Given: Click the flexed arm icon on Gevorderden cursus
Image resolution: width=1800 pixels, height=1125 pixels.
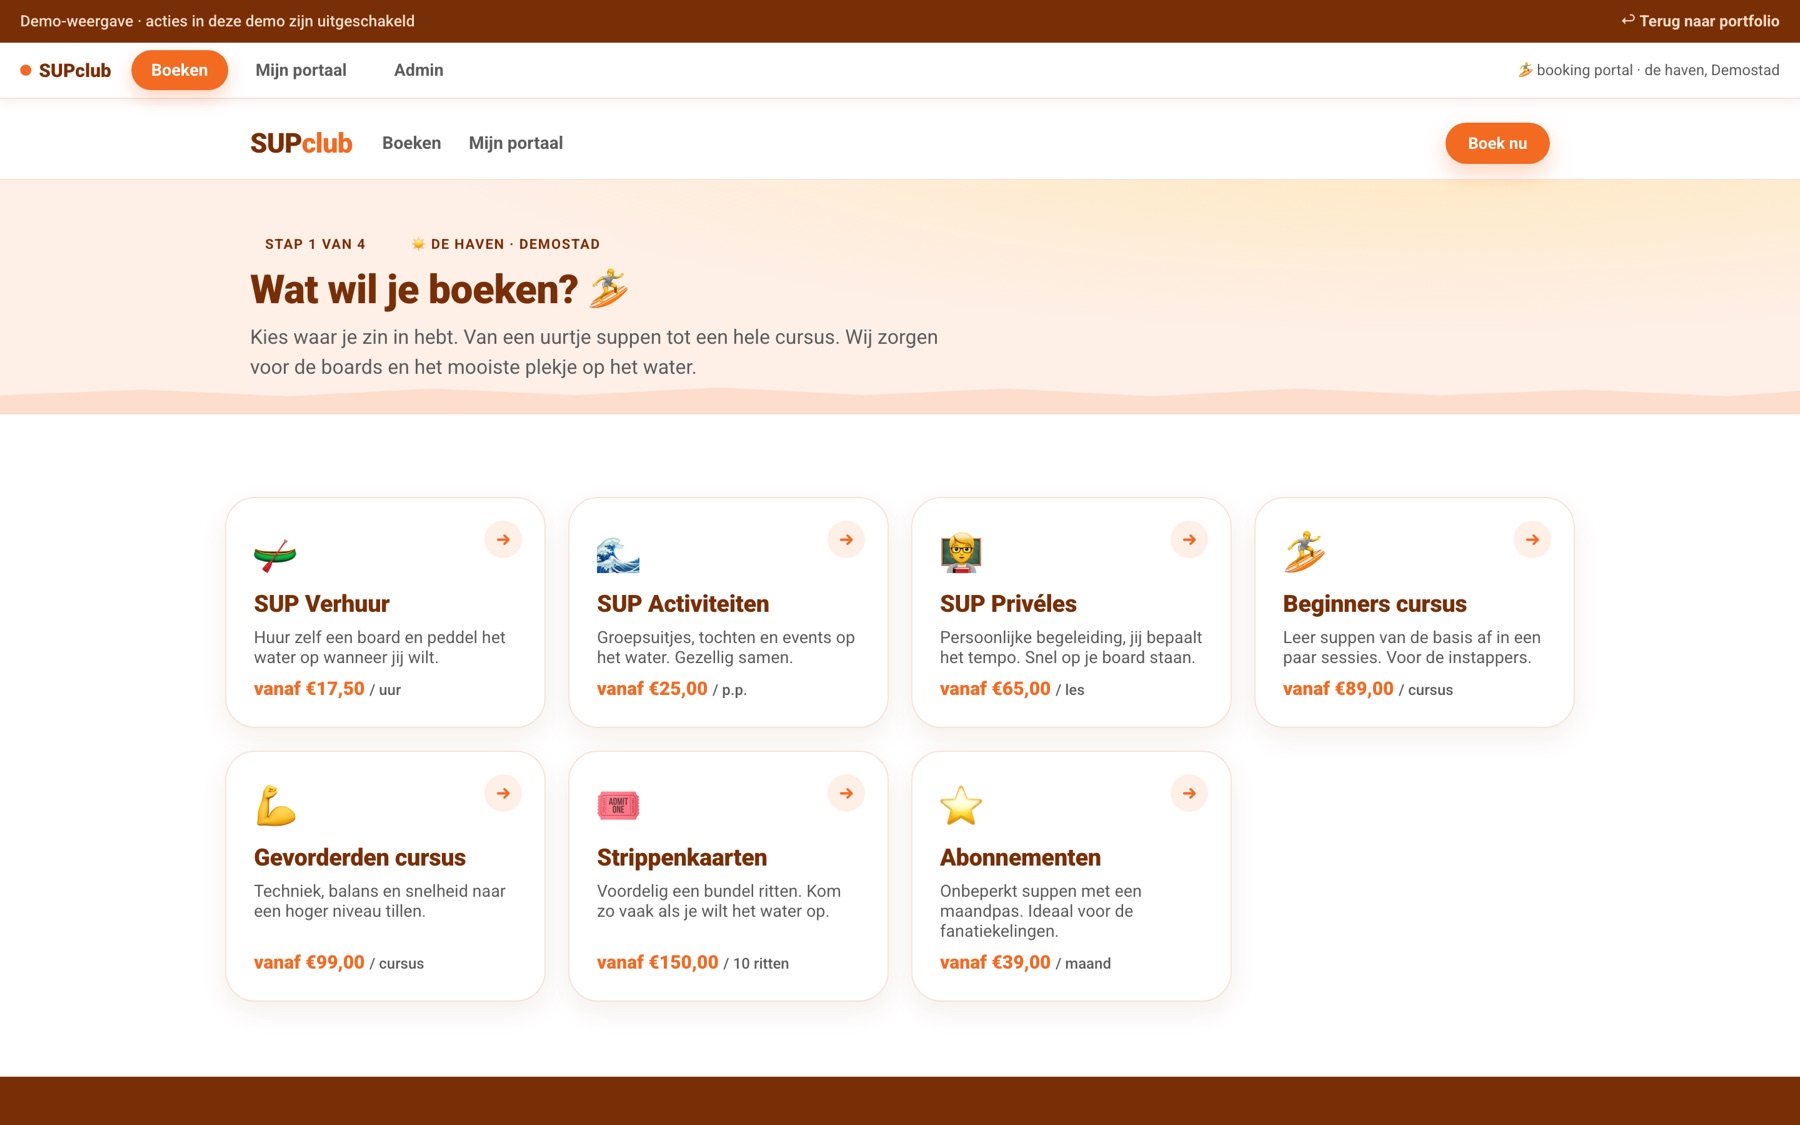Looking at the screenshot, I should click(x=275, y=806).
